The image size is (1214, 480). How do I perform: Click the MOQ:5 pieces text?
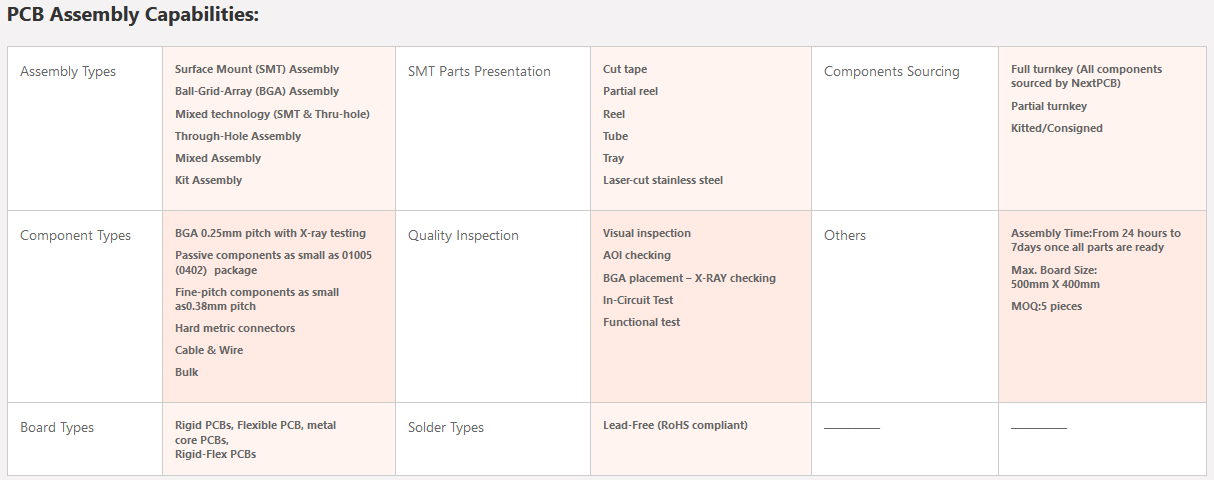coord(1046,306)
